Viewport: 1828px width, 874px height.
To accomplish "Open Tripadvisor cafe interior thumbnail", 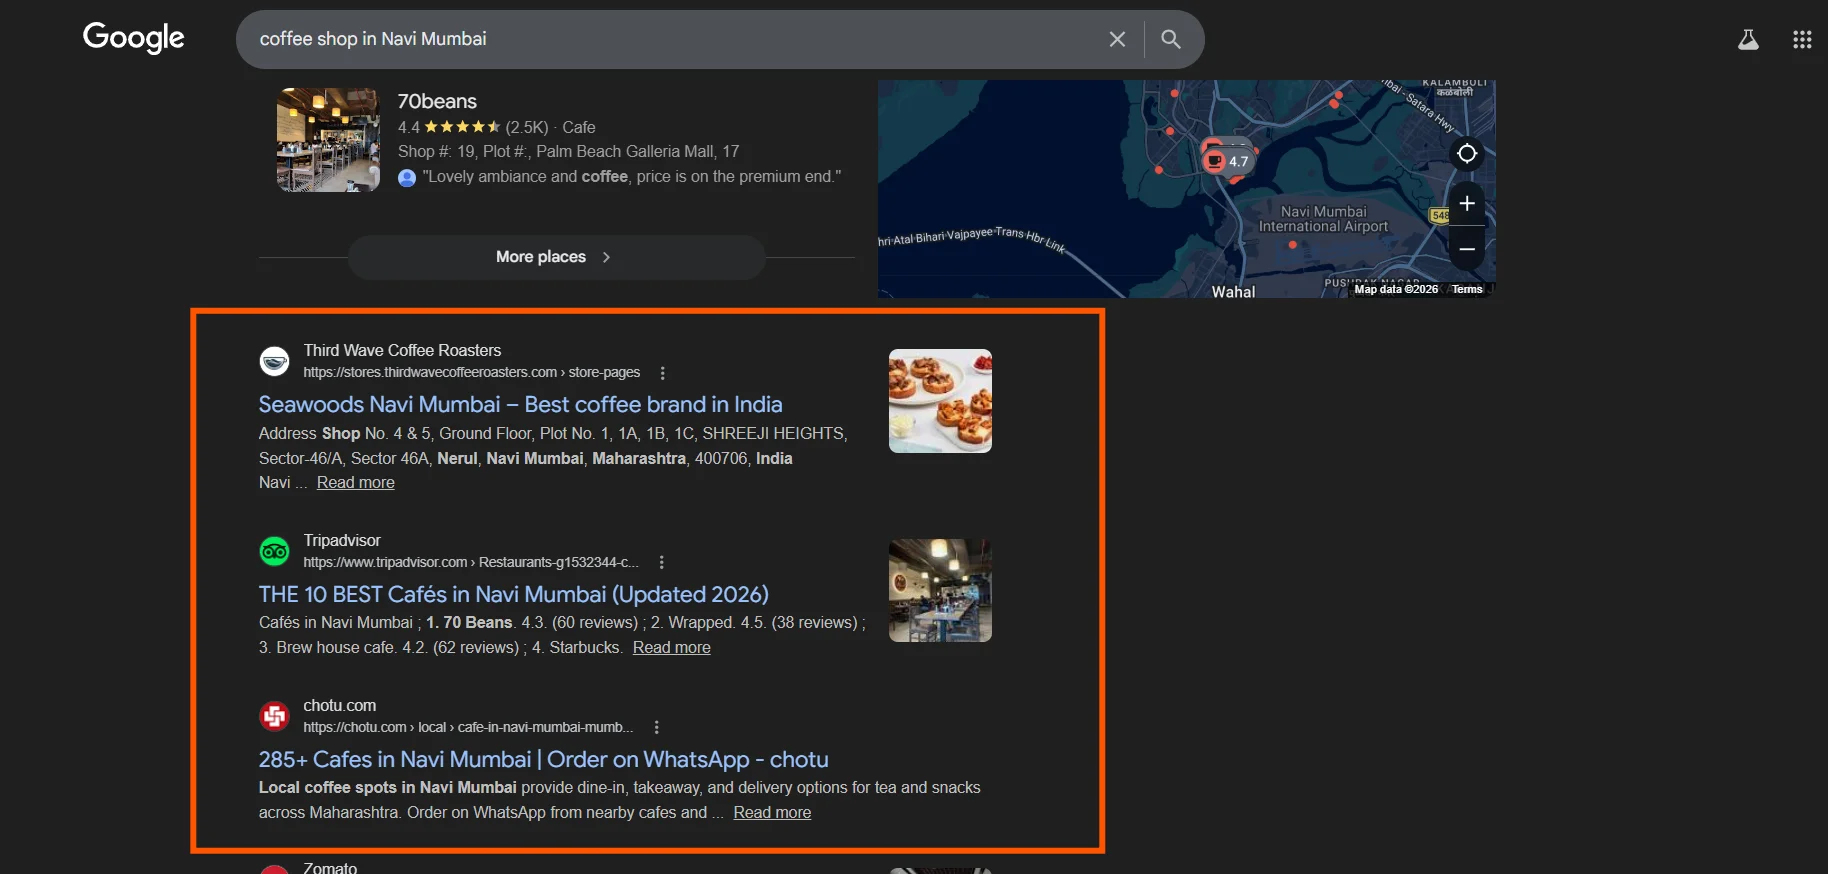I will (x=940, y=590).
